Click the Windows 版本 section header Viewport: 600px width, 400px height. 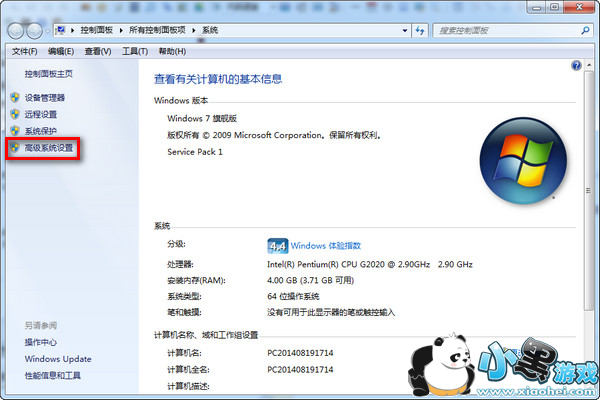pyautogui.click(x=181, y=101)
